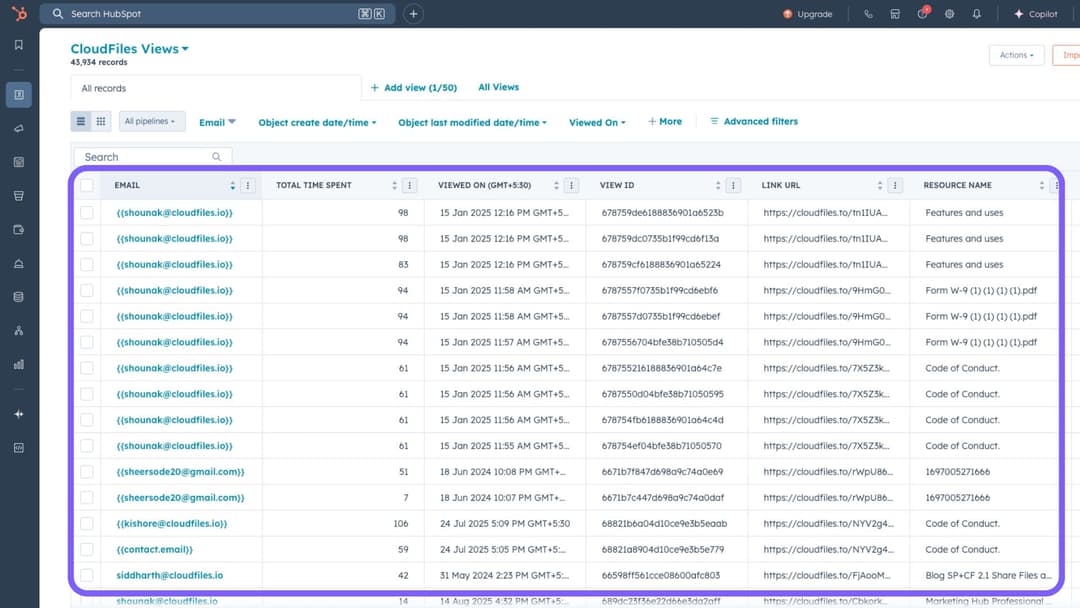The height and width of the screenshot is (608, 1080).
Task: Open the settings gear icon
Action: tap(948, 13)
